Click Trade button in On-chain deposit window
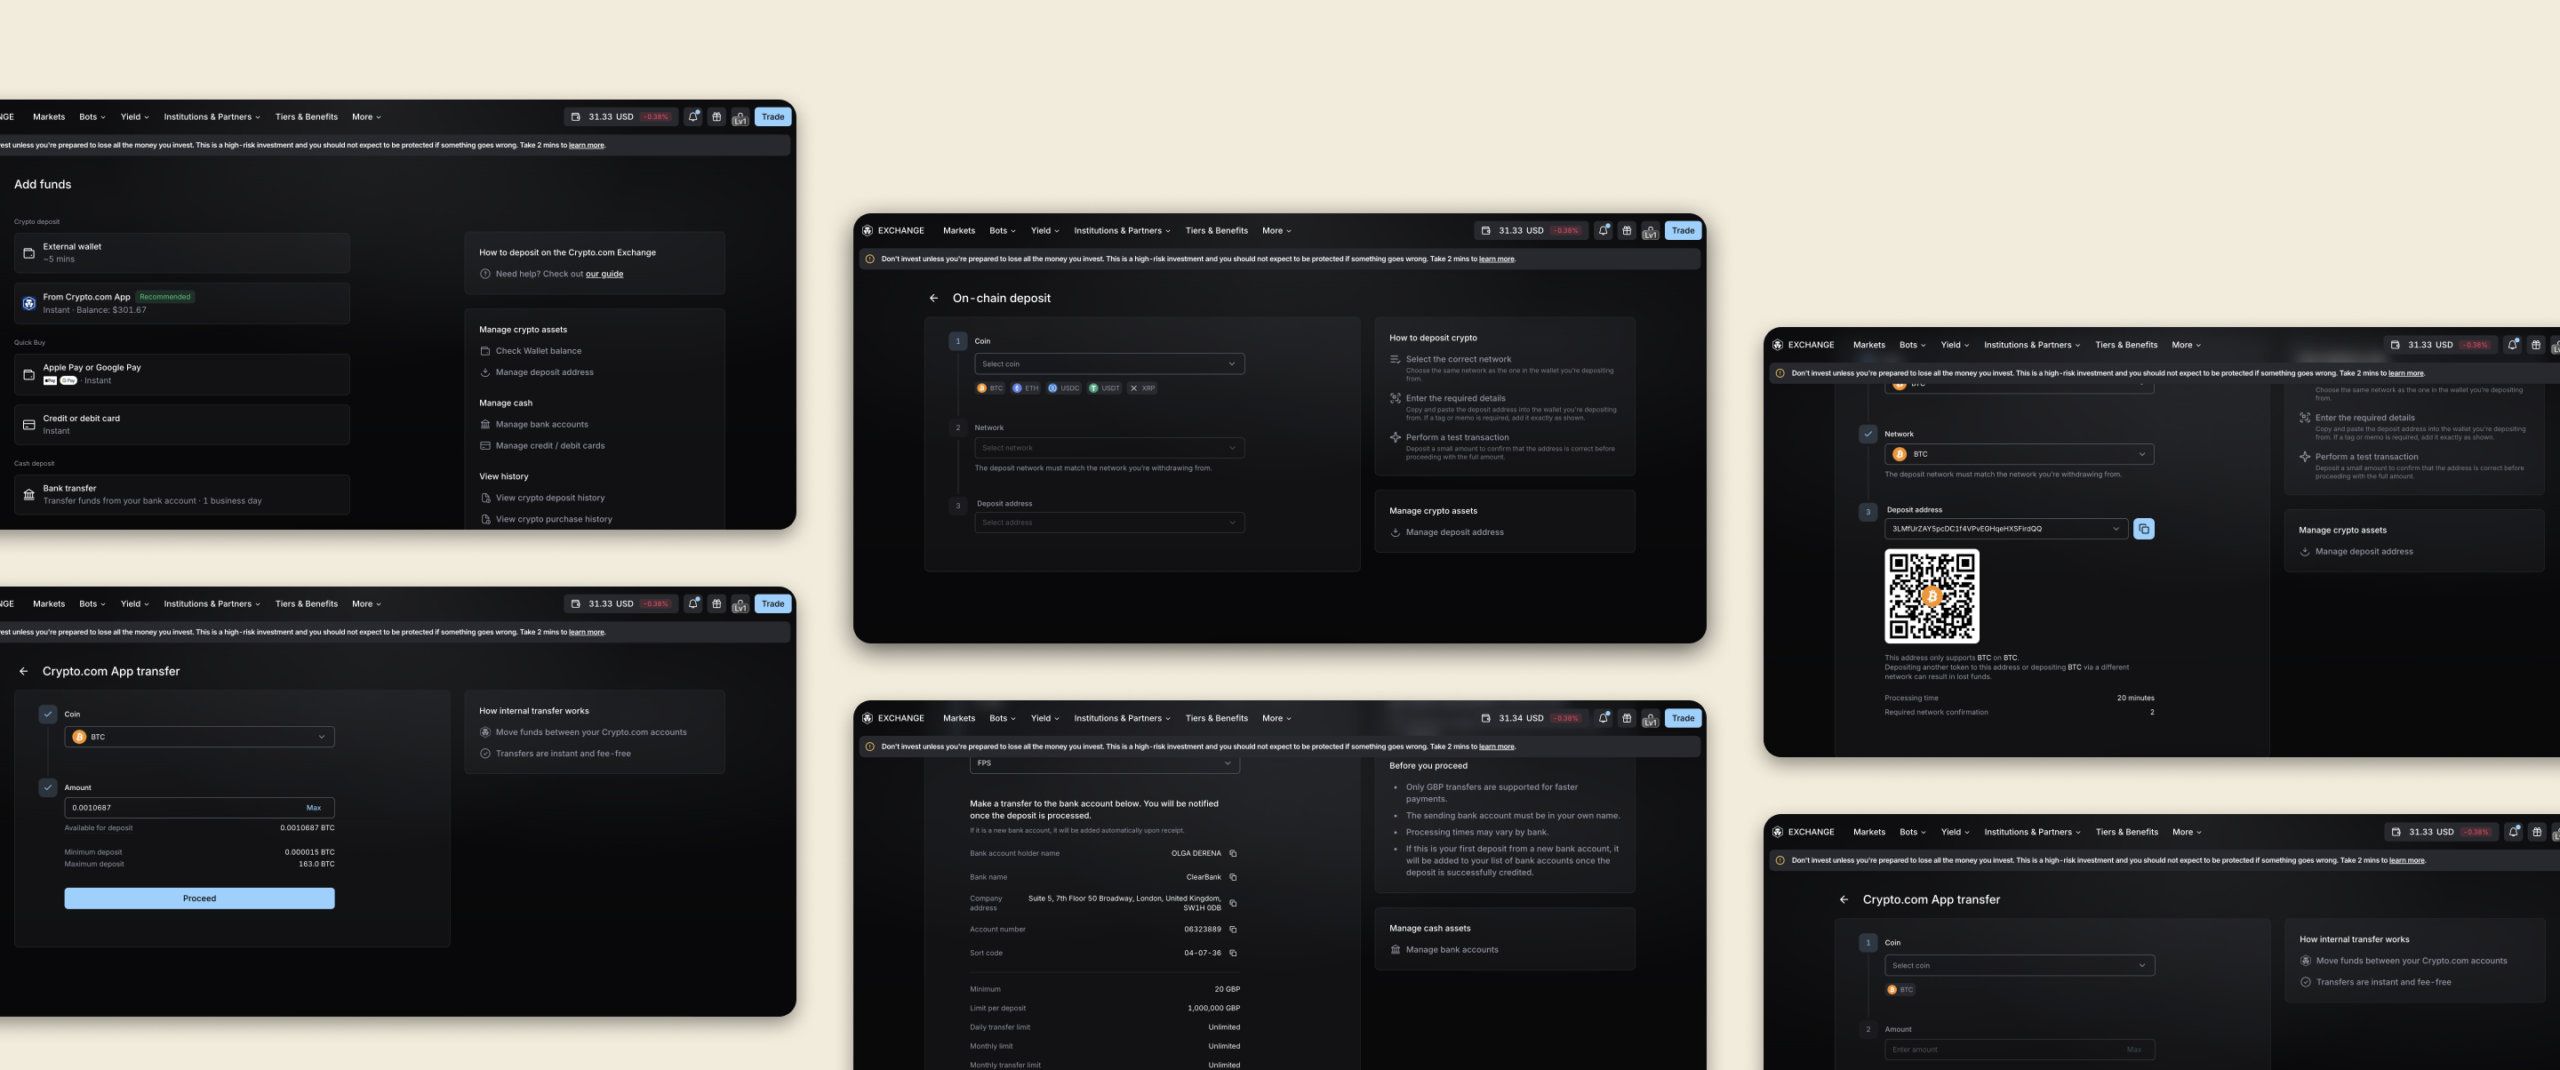Image resolution: width=2560 pixels, height=1070 pixels. (1683, 230)
